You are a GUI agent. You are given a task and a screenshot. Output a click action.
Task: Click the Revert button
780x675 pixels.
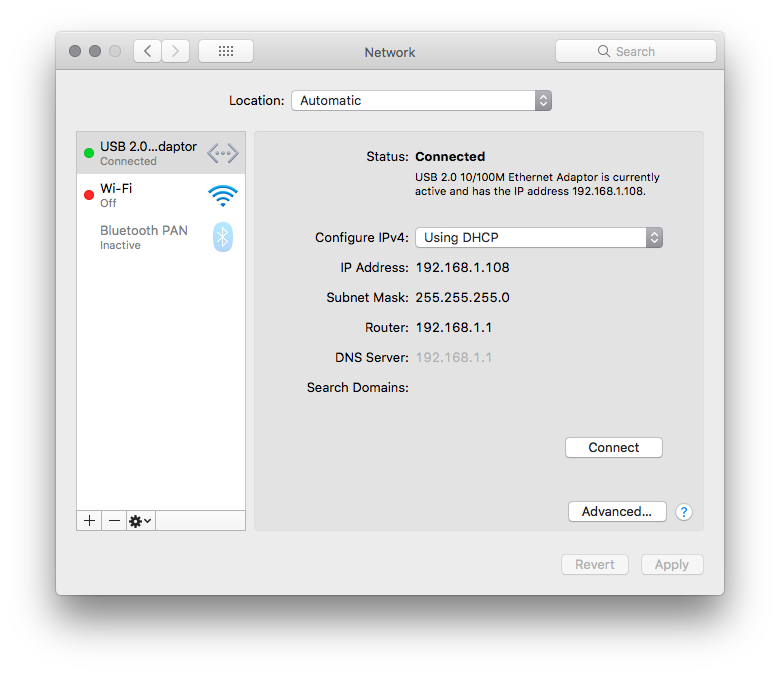coord(595,565)
